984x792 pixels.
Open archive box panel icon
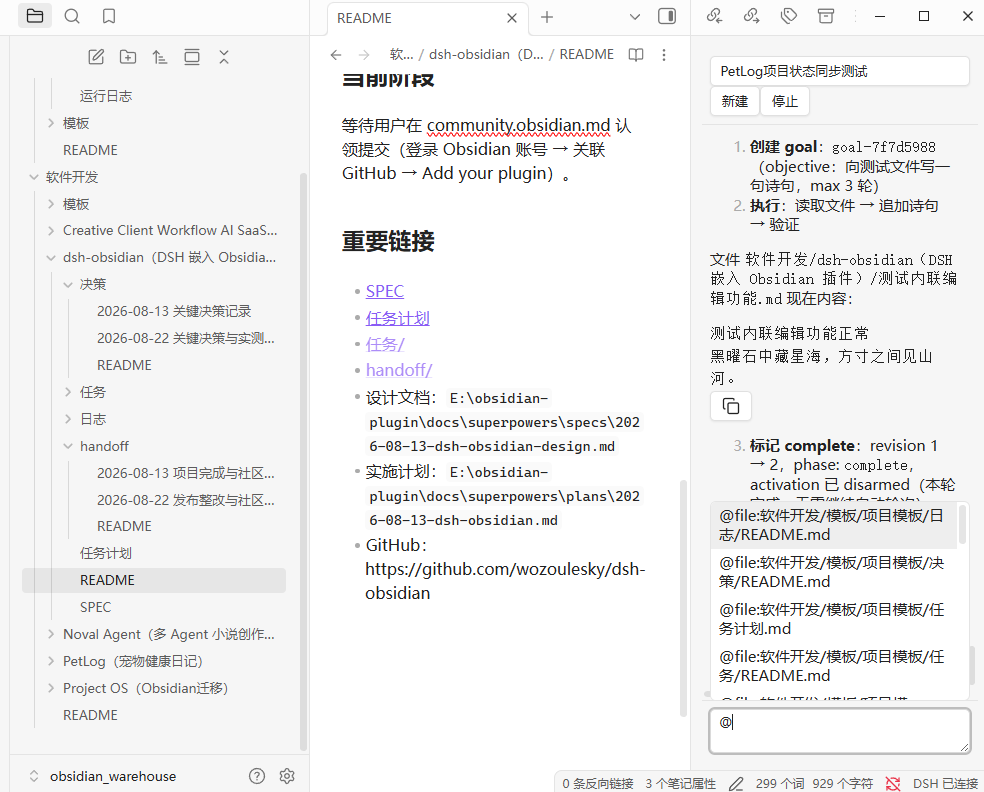pyautogui.click(x=826, y=16)
